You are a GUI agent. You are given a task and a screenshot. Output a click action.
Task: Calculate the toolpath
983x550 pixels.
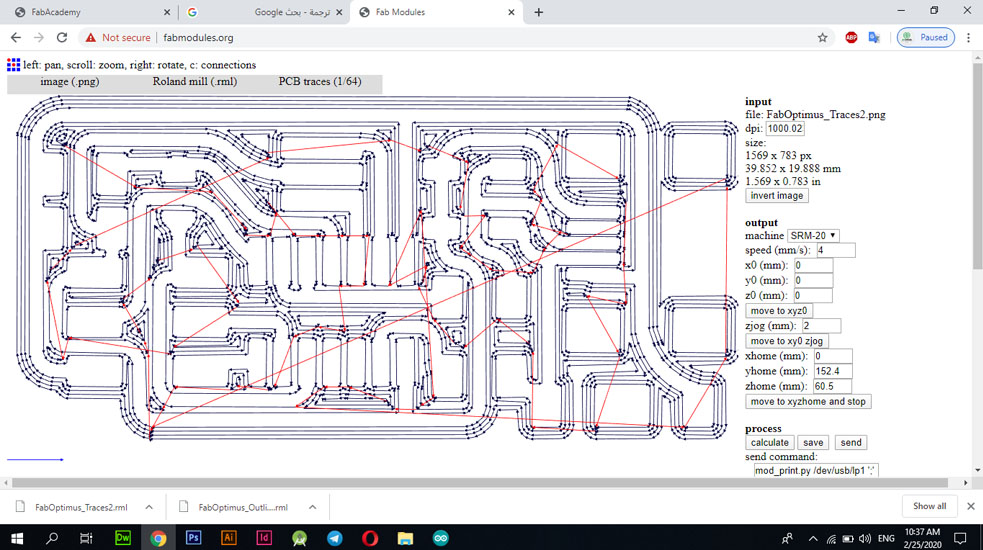point(770,442)
